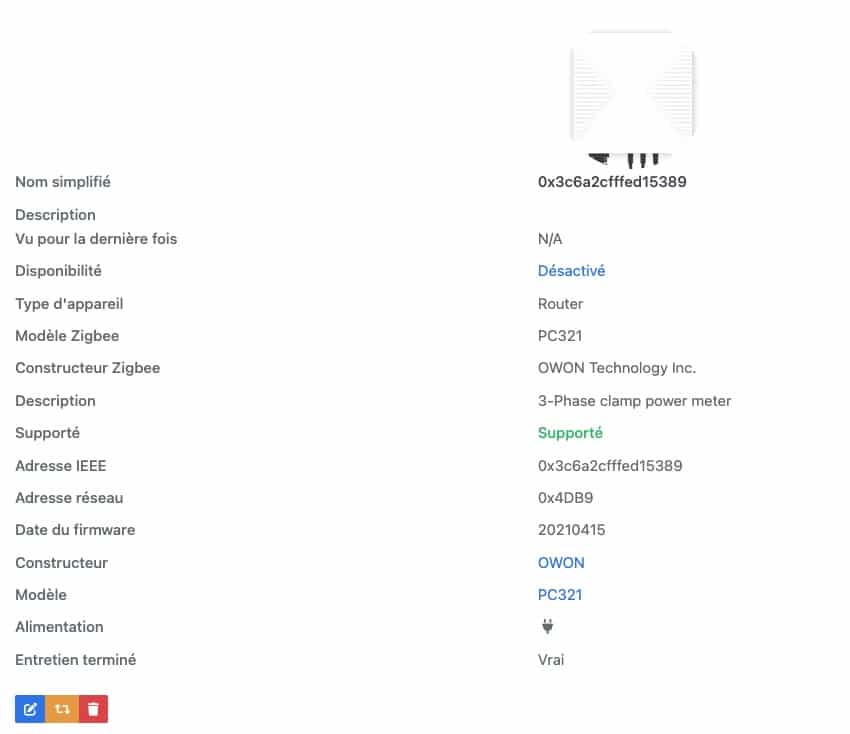Image resolution: width=850 pixels, height=734 pixels.
Task: Click the green Supporté status text
Action: point(570,433)
